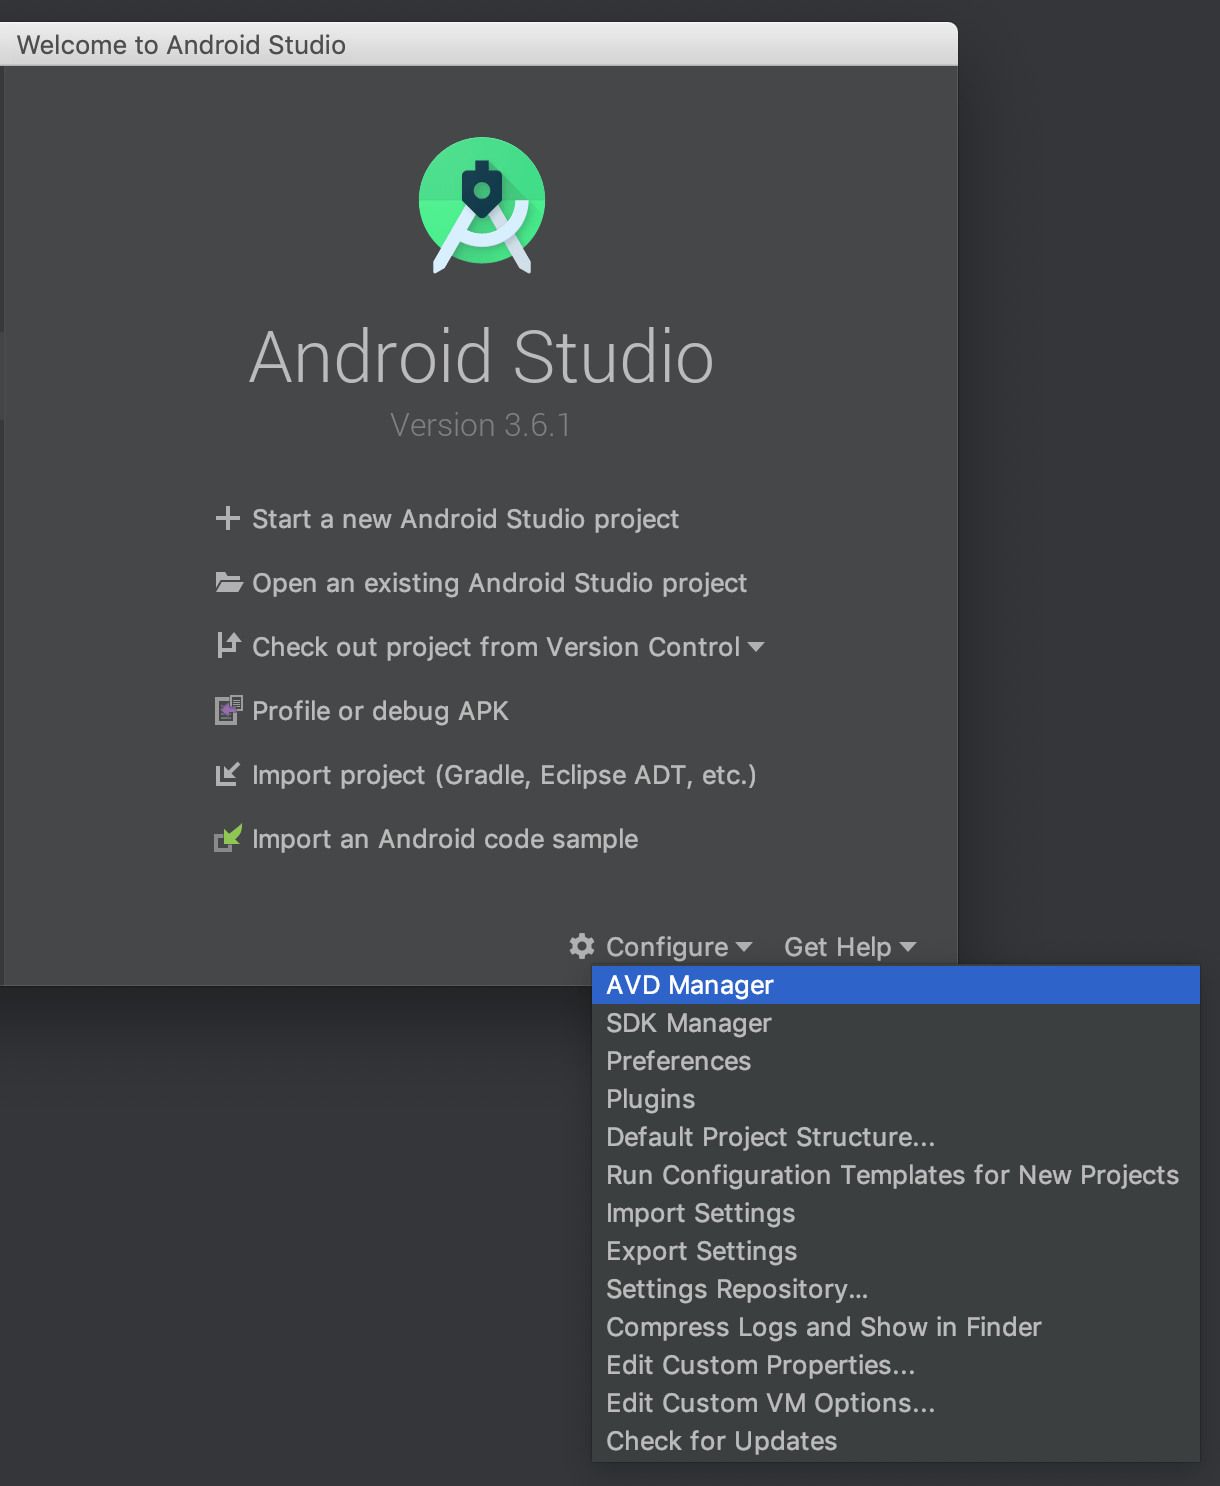
Task: Click the Welcome to Android Studio title
Action: pos(181,45)
